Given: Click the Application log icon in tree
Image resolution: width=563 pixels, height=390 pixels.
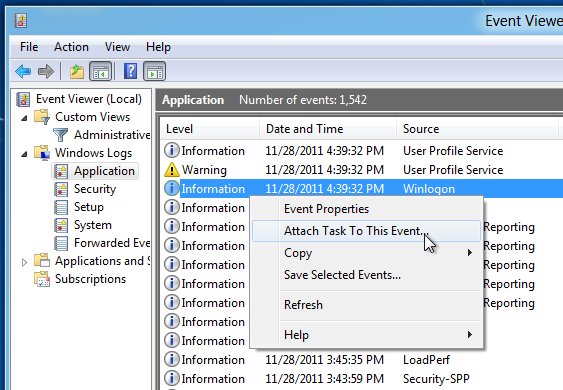Looking at the screenshot, I should 61,171.
